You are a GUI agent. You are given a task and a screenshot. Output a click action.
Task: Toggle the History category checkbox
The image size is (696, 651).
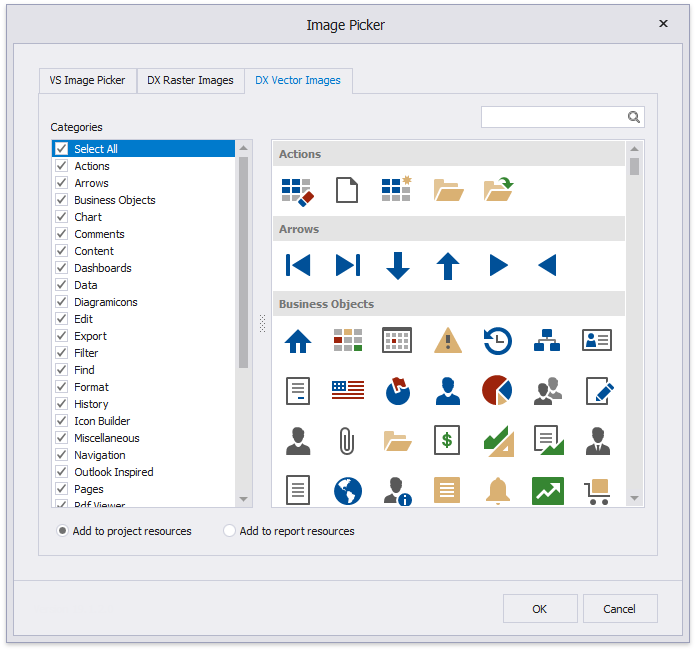(62, 403)
